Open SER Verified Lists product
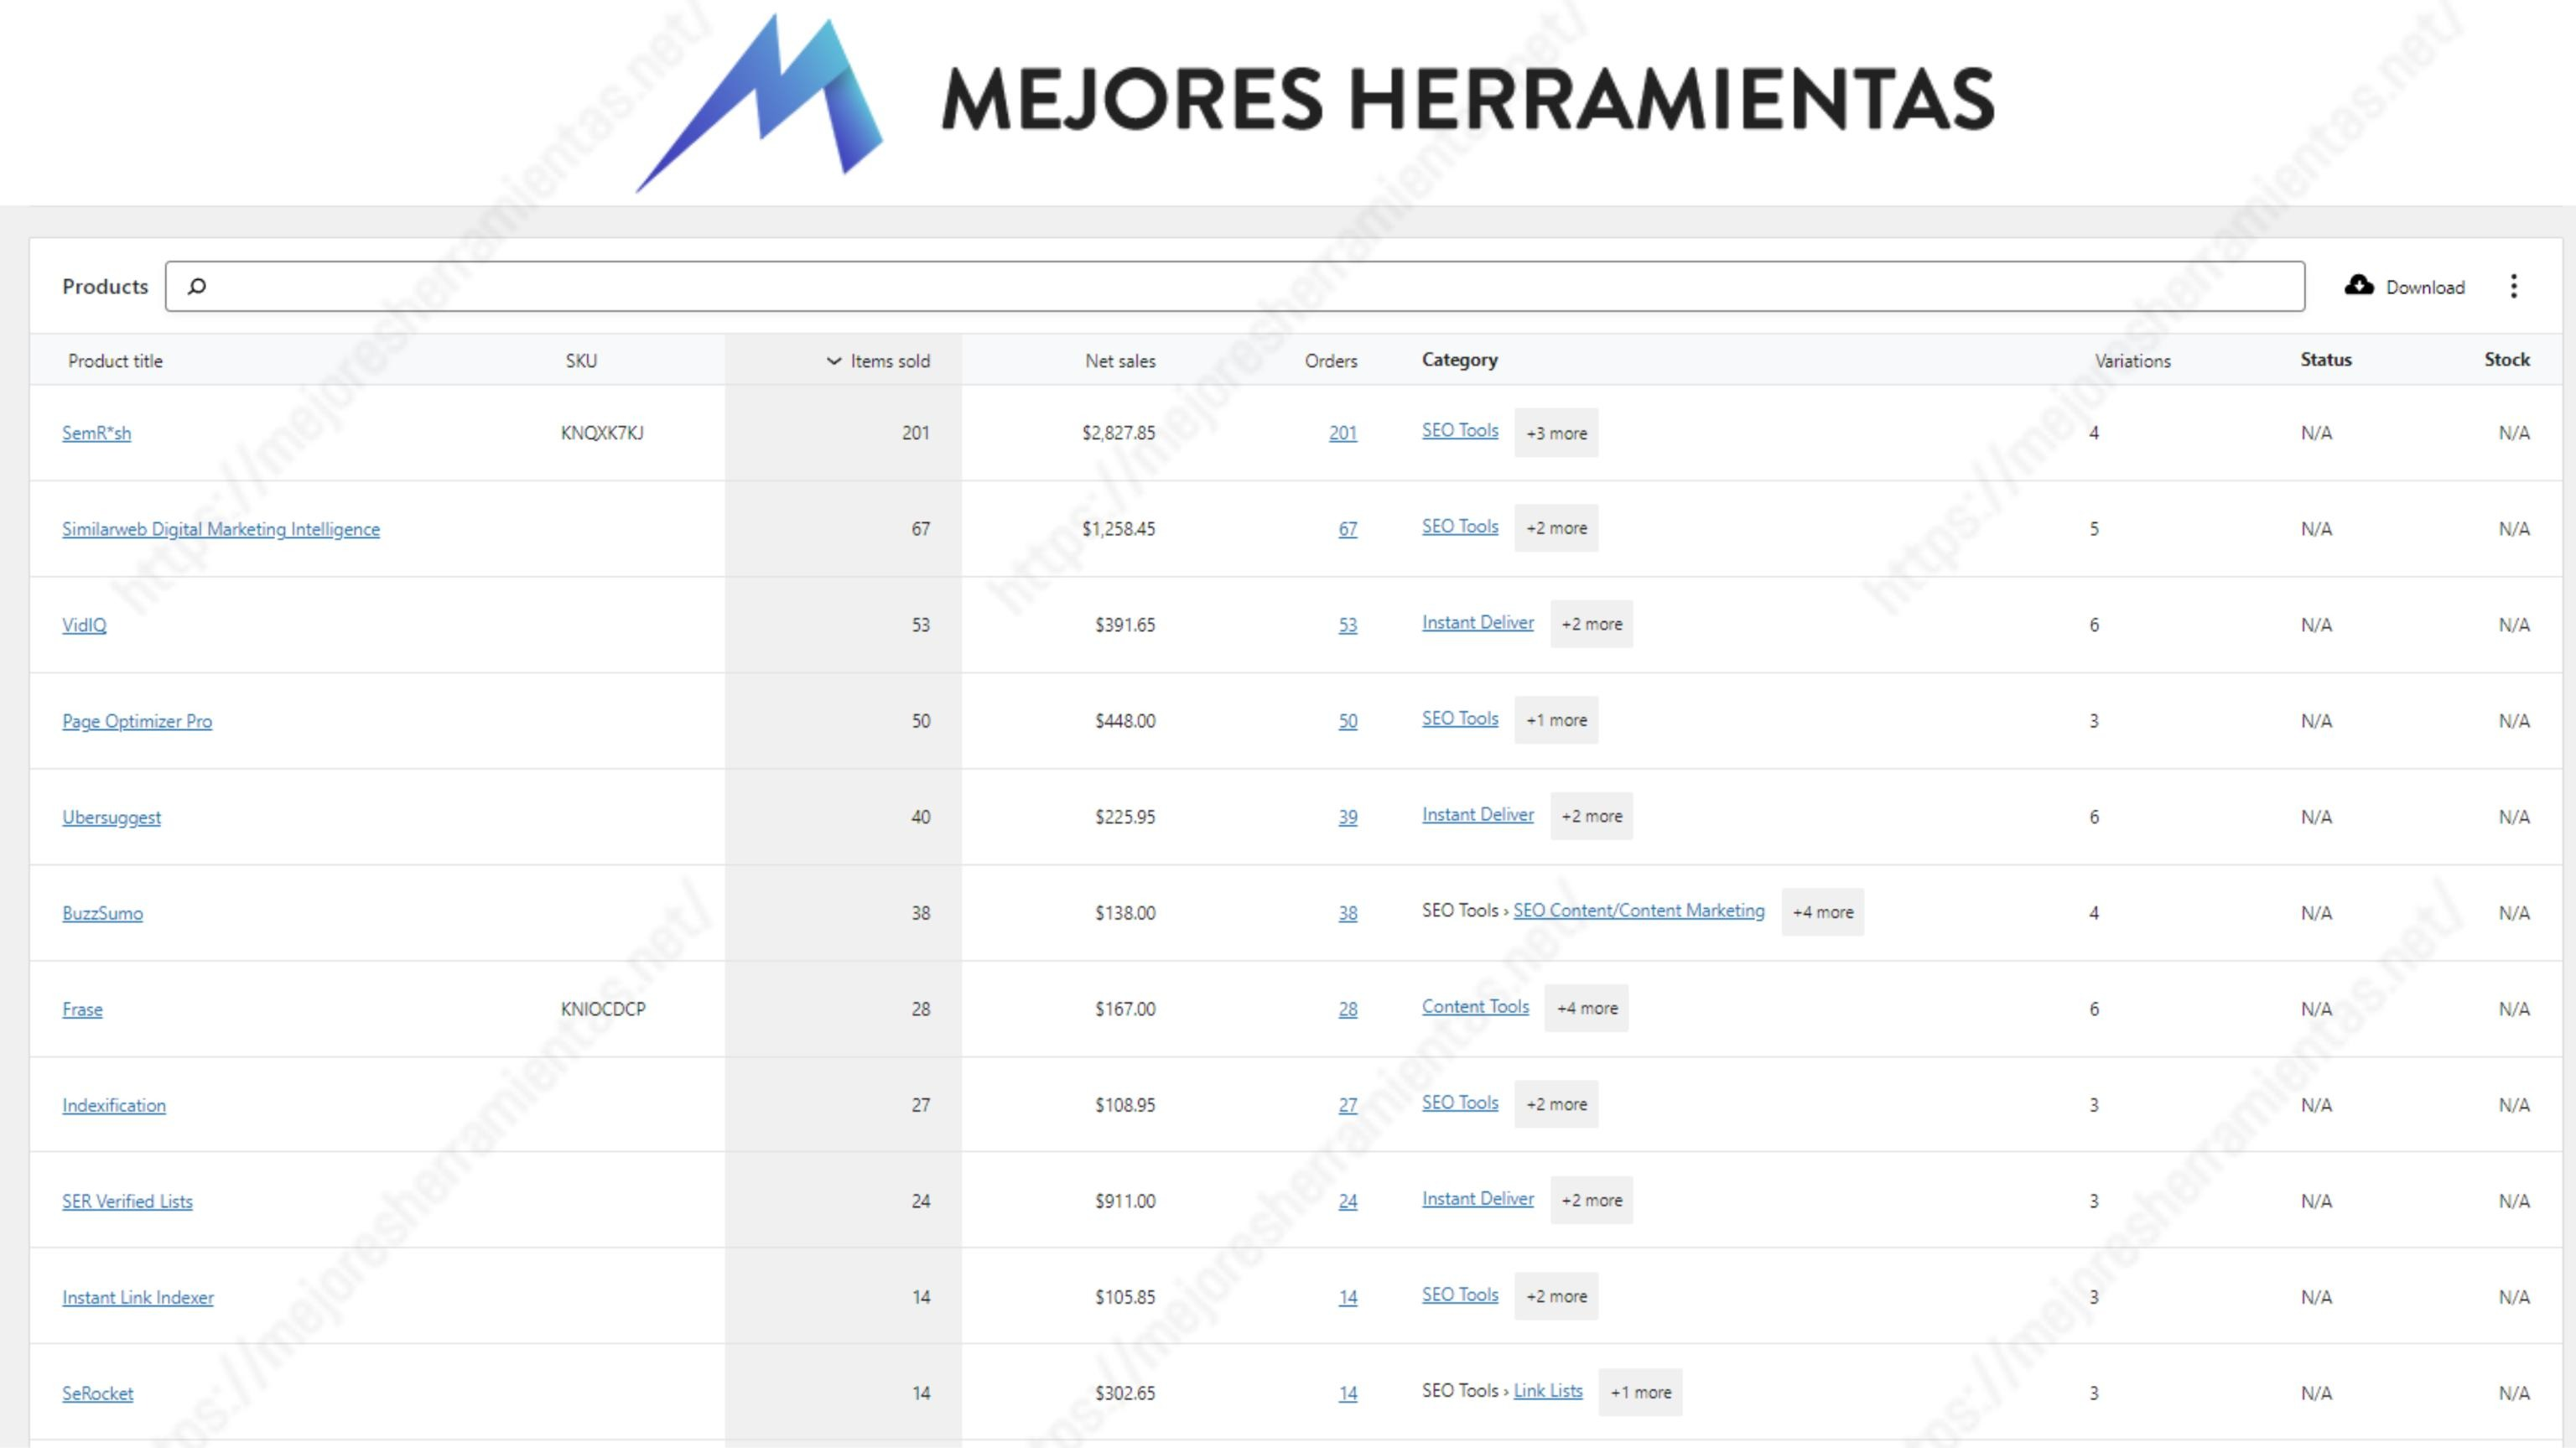The height and width of the screenshot is (1448, 2576). tap(127, 1201)
